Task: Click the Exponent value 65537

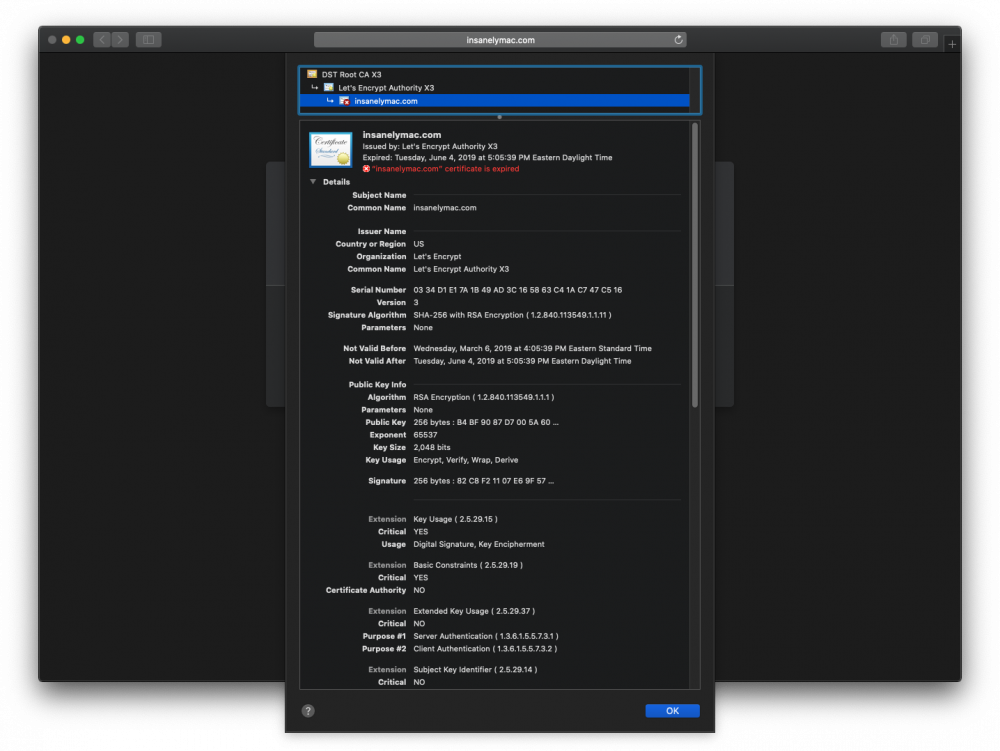Action: 425,435
